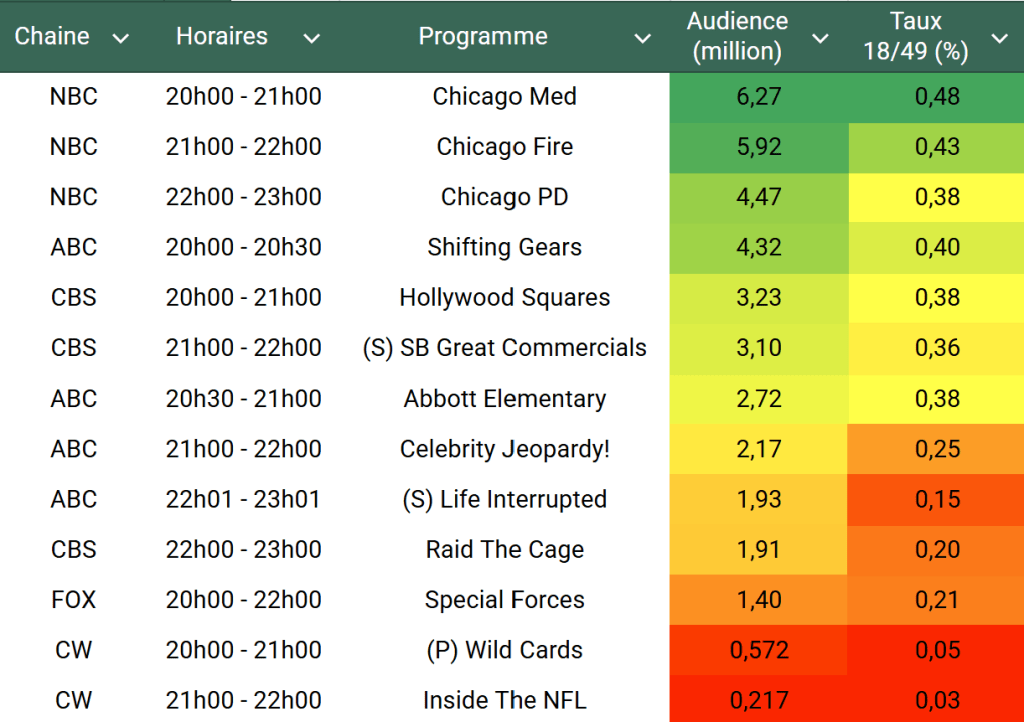Open the Programme column dropdown arrow
Viewport: 1024px width, 722px height.
pos(643,38)
